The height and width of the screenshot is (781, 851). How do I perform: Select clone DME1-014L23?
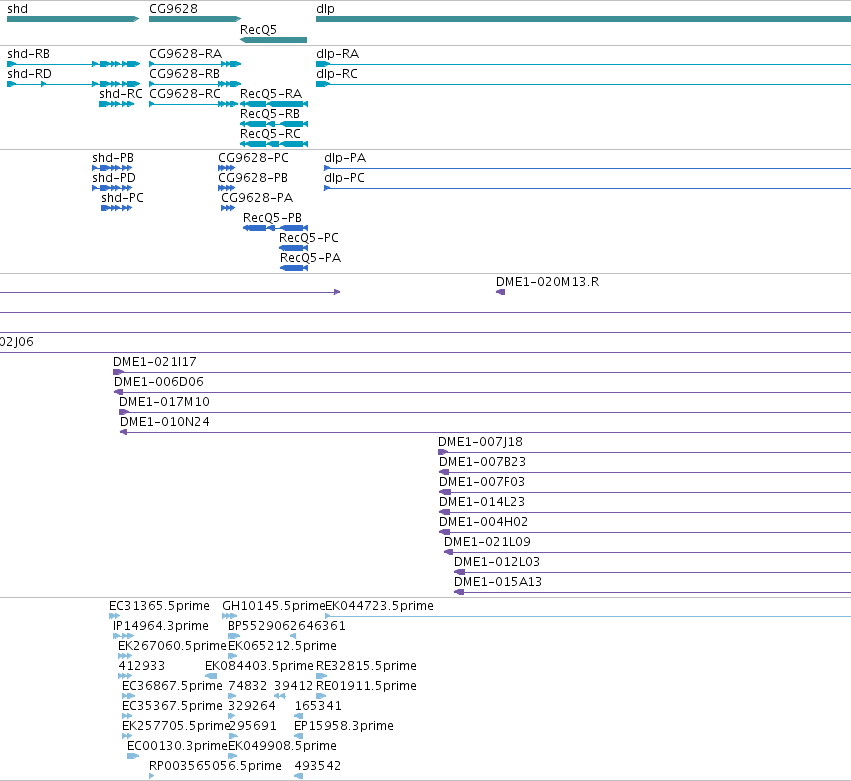coord(482,503)
